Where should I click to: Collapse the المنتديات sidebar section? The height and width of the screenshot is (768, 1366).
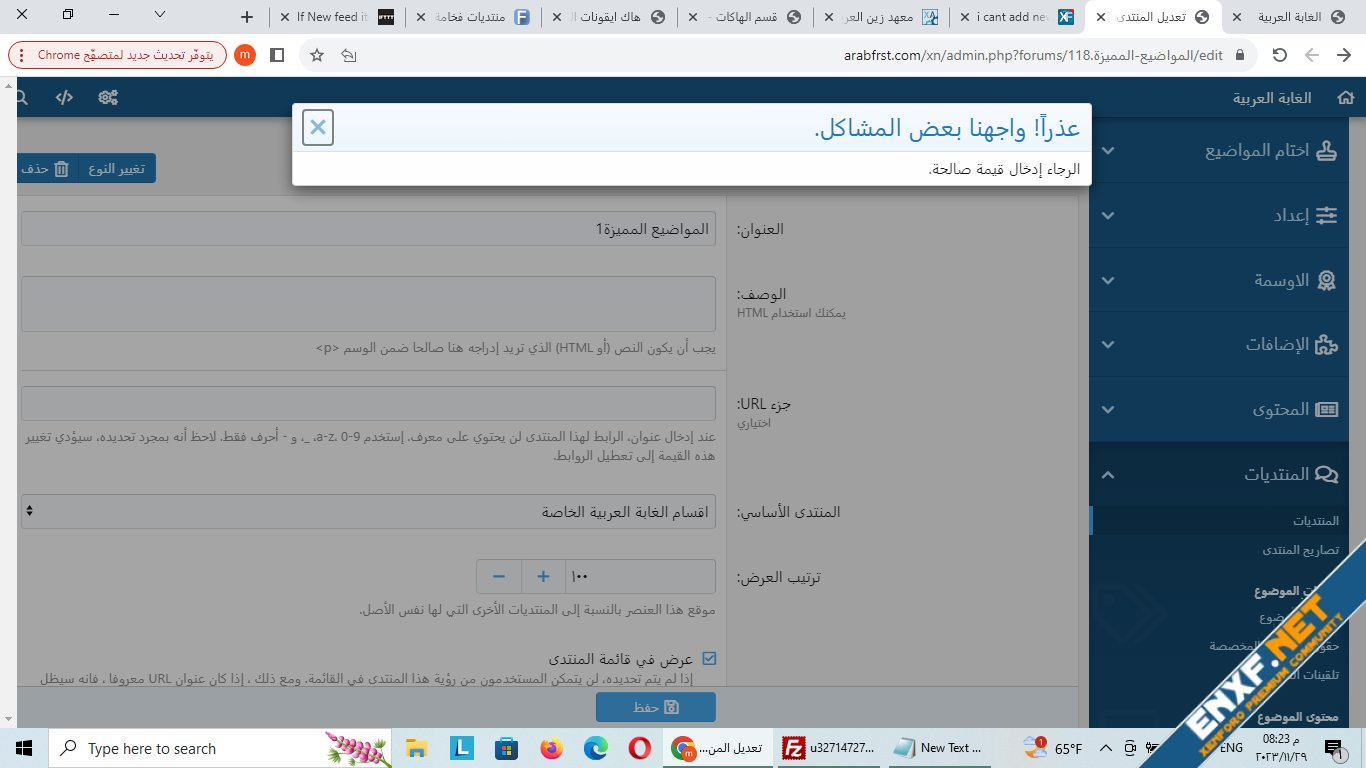pyautogui.click(x=1226, y=474)
